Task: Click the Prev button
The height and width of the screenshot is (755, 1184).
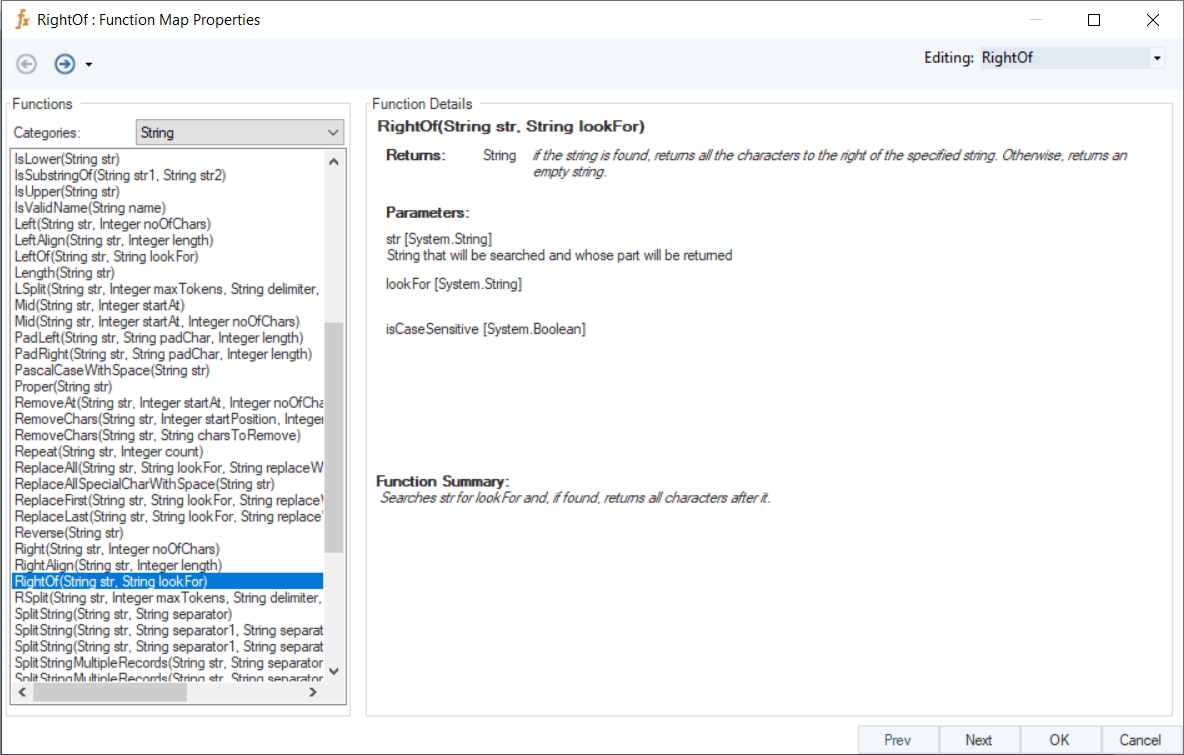Action: pos(897,740)
